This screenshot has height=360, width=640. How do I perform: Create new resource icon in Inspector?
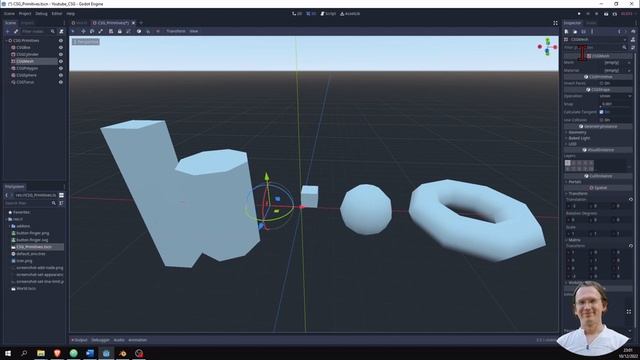[x=567, y=31]
